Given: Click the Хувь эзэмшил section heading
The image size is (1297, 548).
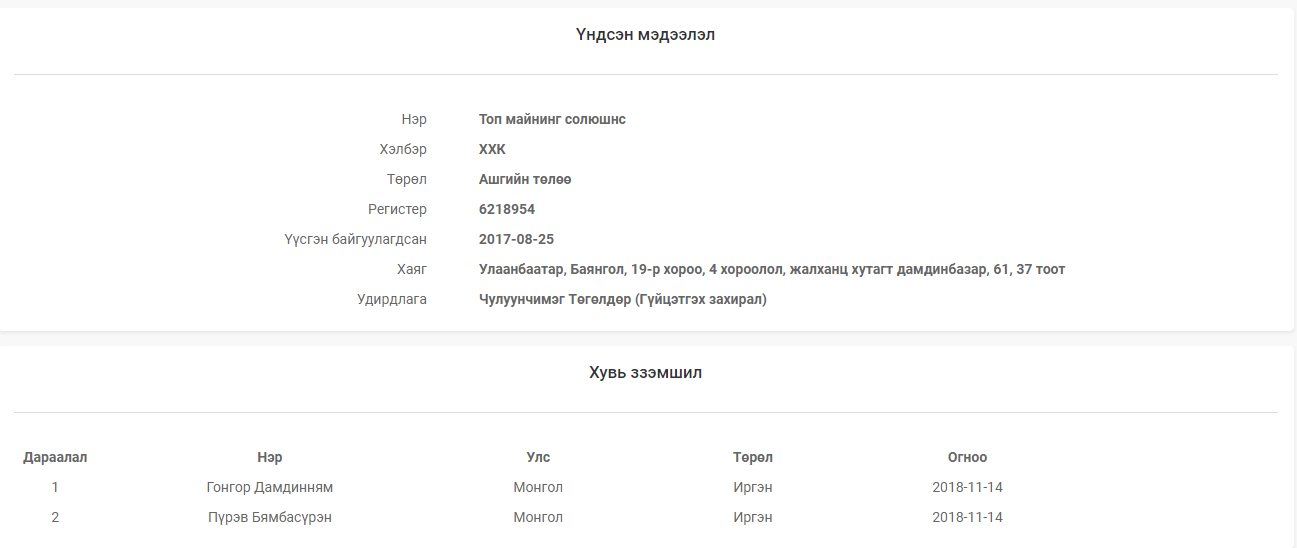Looking at the screenshot, I should click(645, 373).
